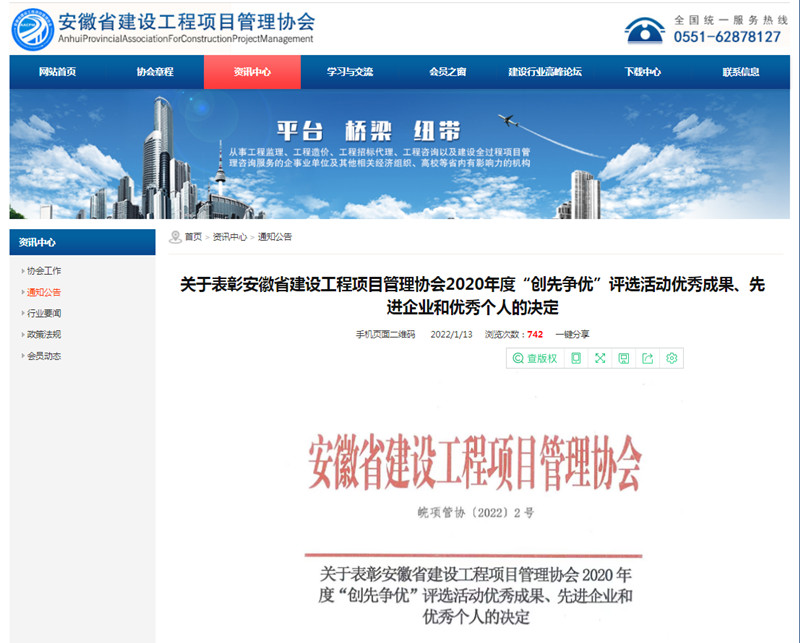The width and height of the screenshot is (800, 643).
Task: Click the view count 742
Action: [x=535, y=335]
